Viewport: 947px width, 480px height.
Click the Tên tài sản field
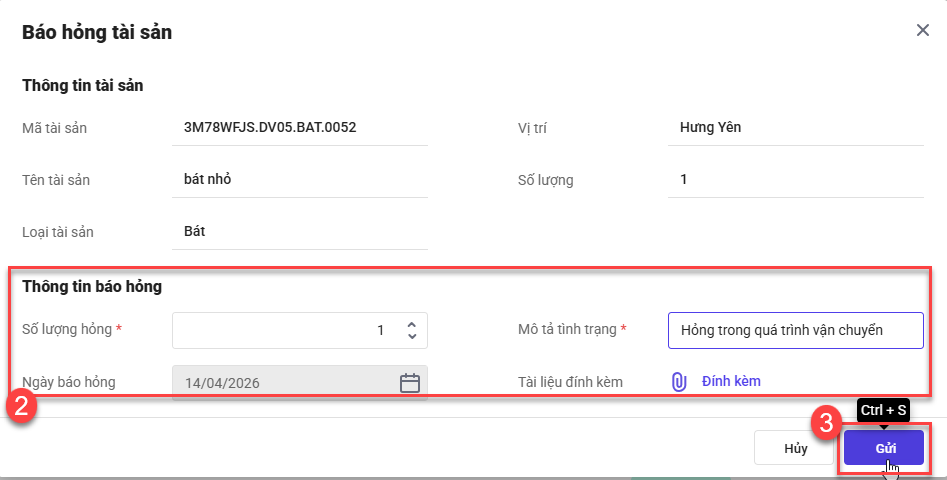pos(299,180)
